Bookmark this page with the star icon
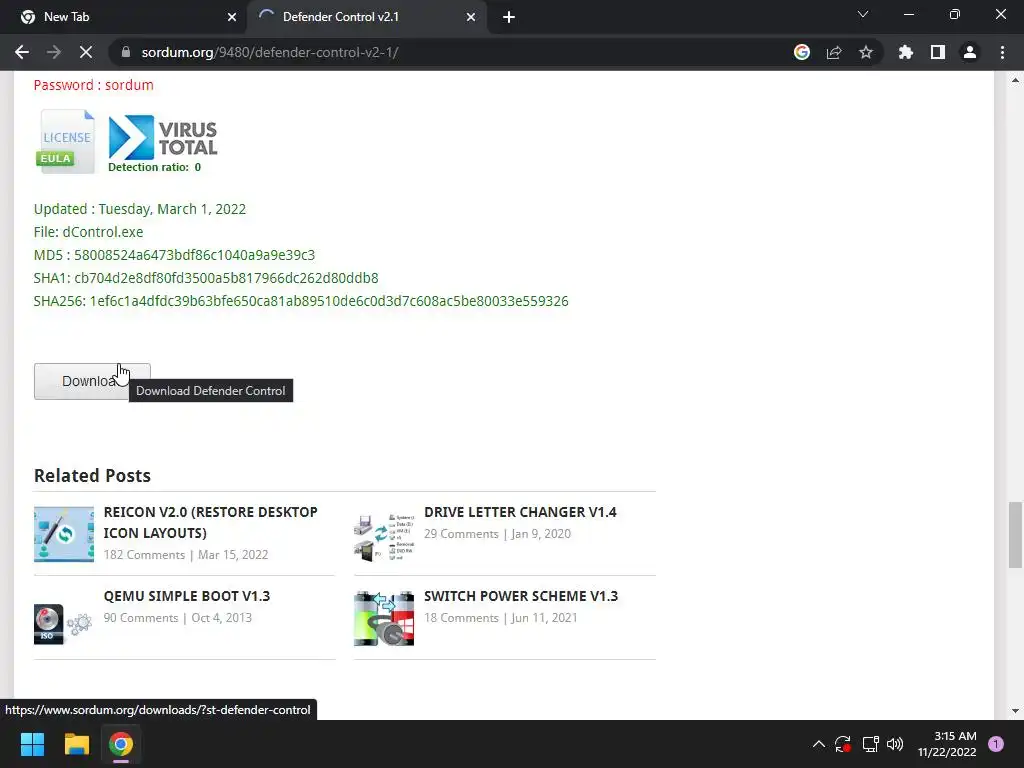 point(866,52)
